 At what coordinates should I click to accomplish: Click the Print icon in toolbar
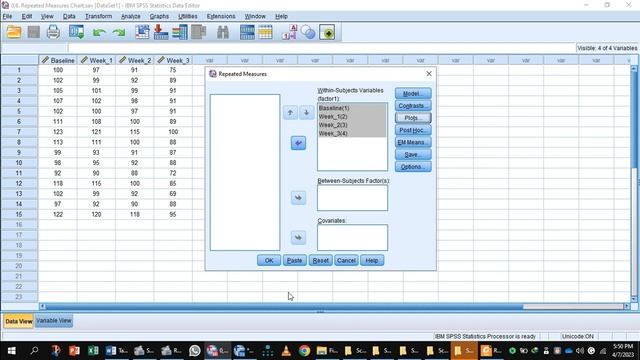pos(53,32)
